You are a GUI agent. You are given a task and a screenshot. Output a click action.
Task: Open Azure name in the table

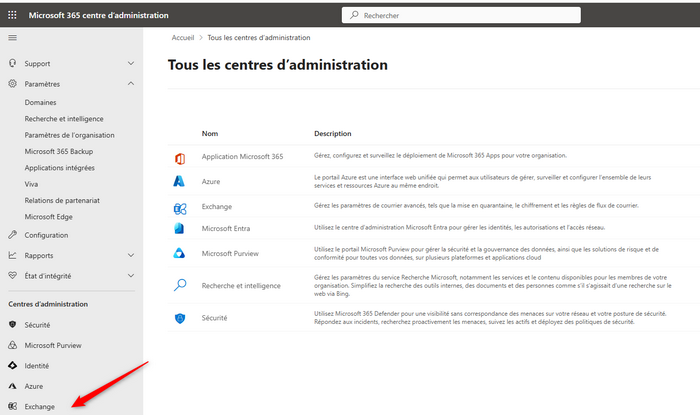click(211, 181)
